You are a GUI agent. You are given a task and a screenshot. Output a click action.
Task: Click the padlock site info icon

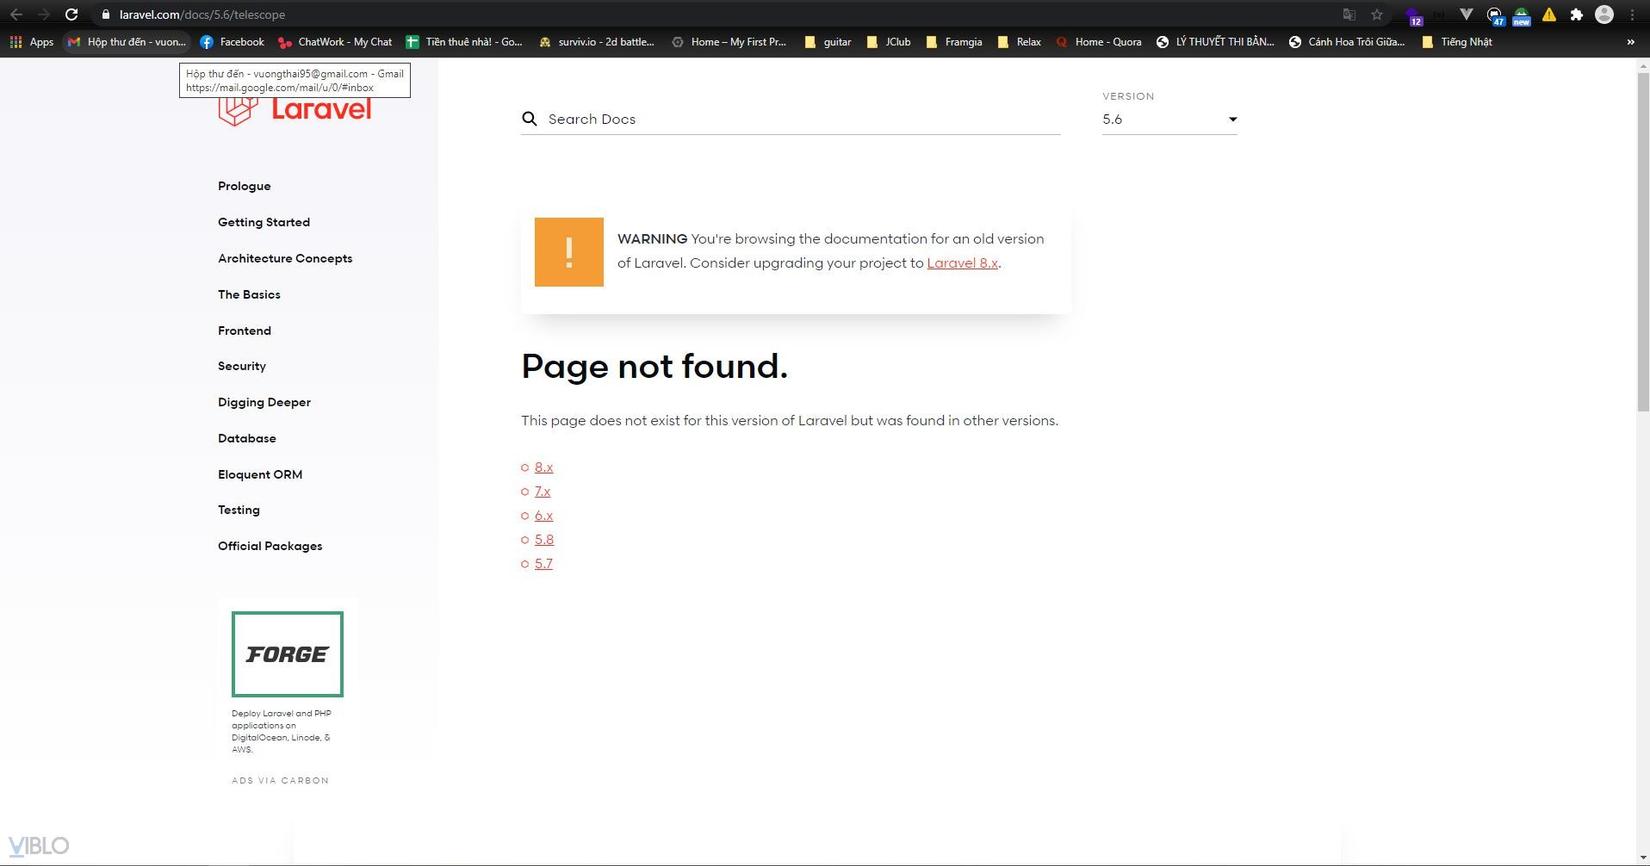(x=105, y=14)
